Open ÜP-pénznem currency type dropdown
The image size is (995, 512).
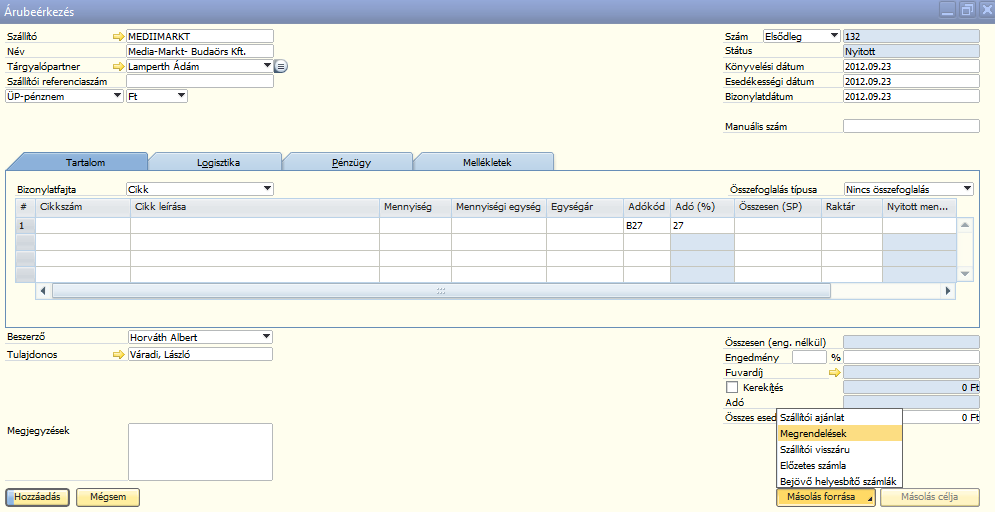tap(117, 96)
